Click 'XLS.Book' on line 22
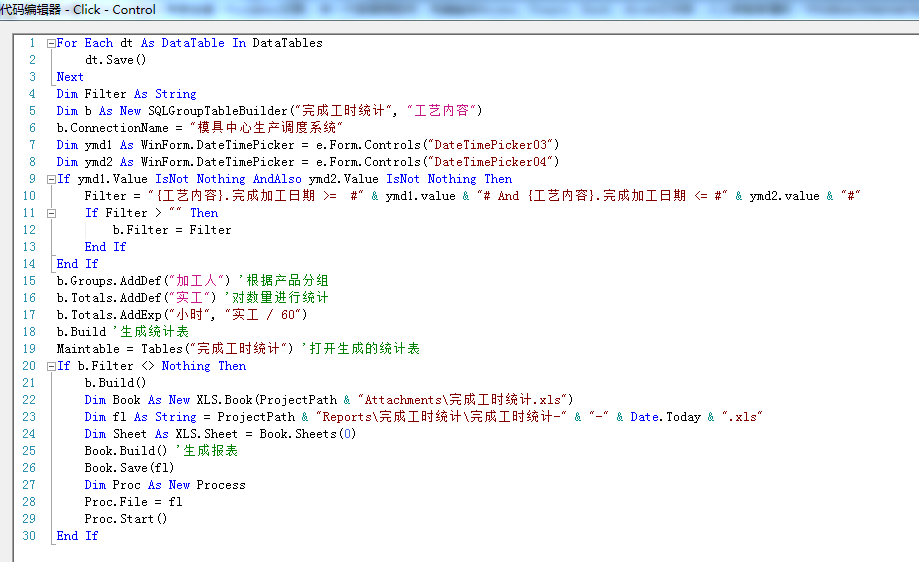The height and width of the screenshot is (562, 919). coord(224,400)
